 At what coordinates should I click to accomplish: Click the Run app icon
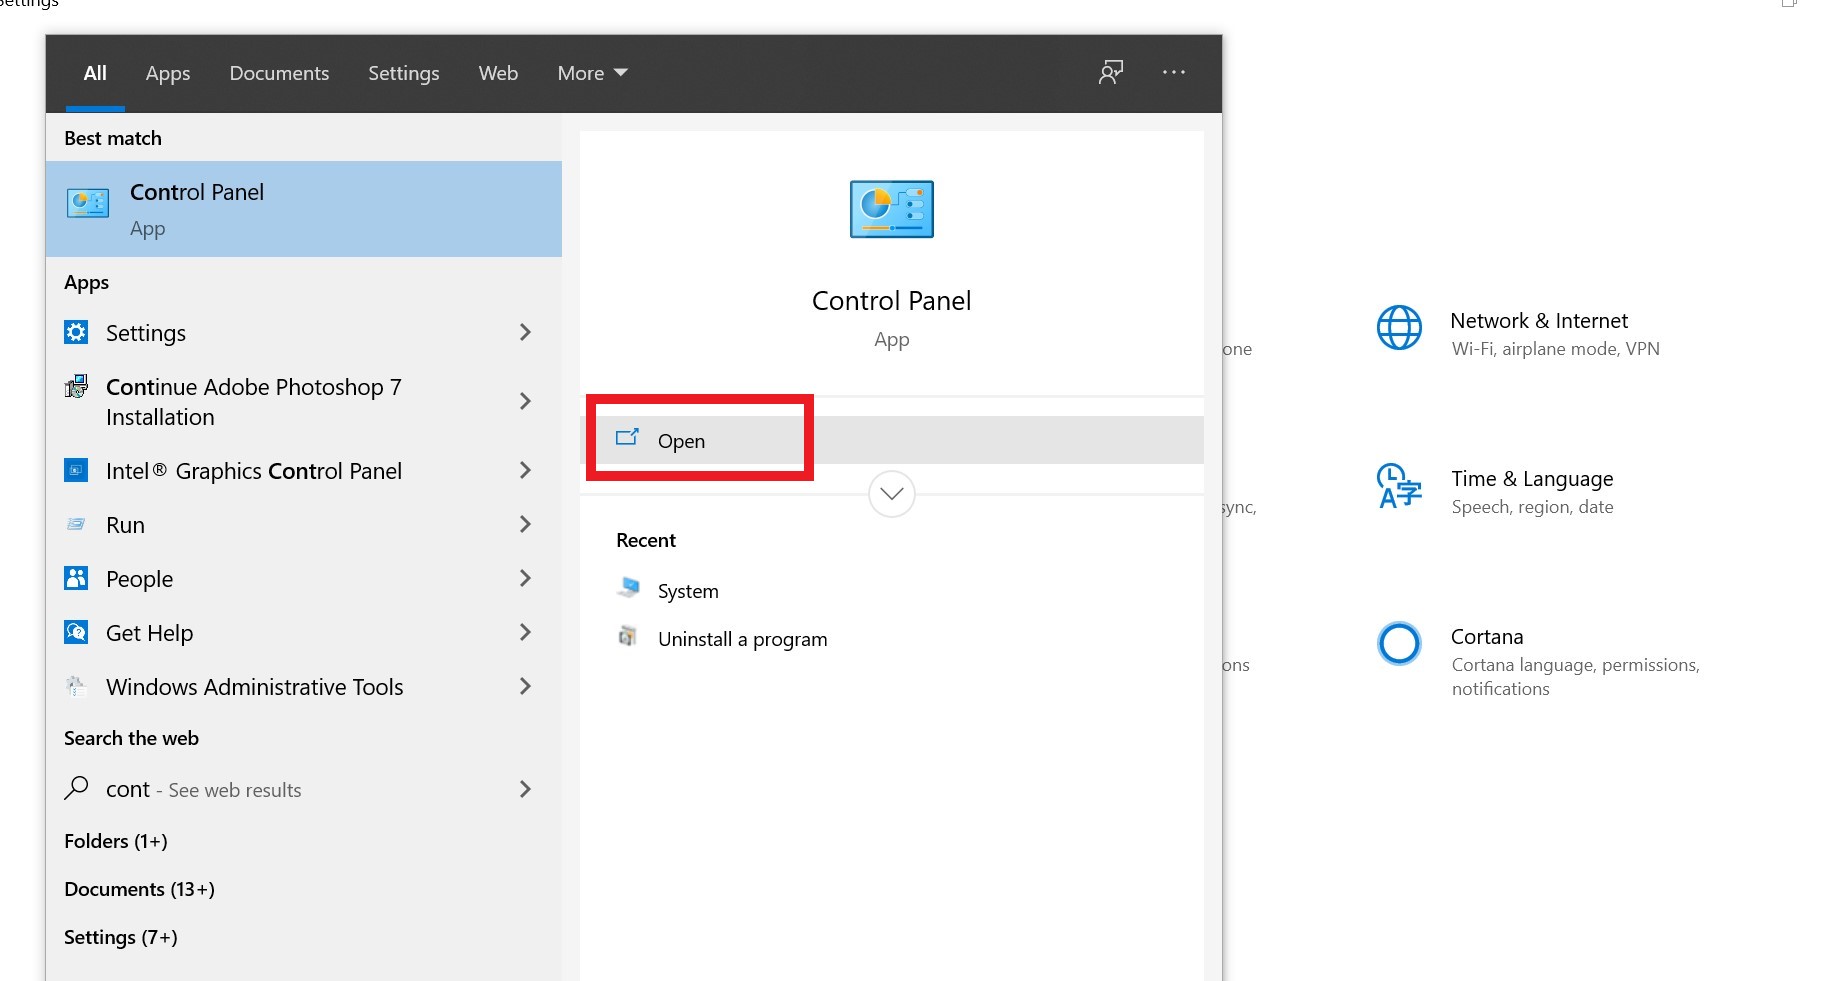tap(76, 524)
